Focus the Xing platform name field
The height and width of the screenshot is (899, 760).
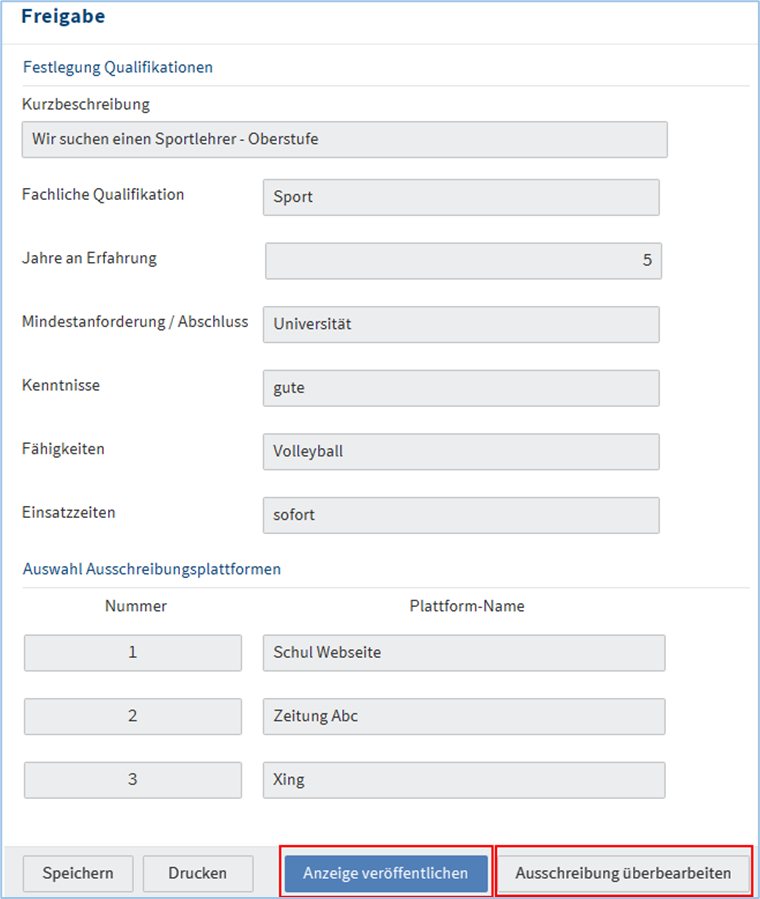tap(463, 780)
